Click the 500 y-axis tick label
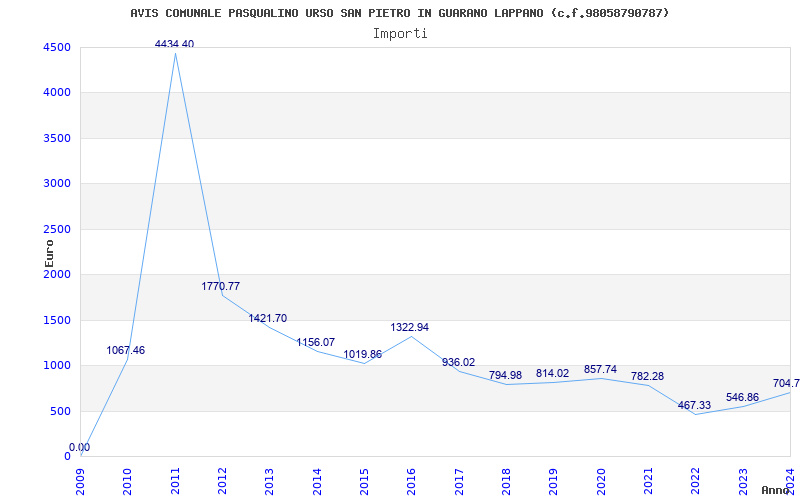Screen dimensions: 800x500 60,411
